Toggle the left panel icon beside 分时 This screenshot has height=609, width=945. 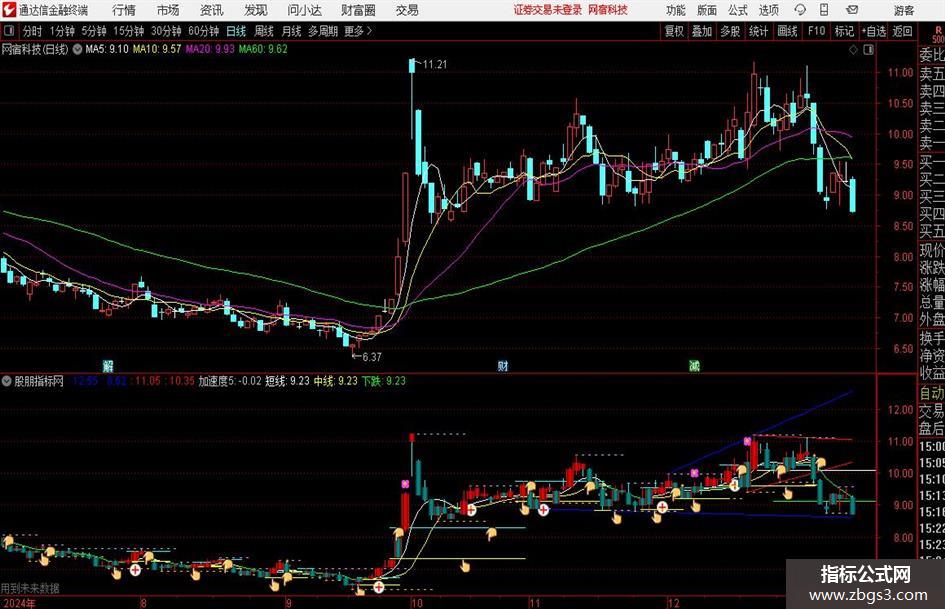[x=8, y=31]
